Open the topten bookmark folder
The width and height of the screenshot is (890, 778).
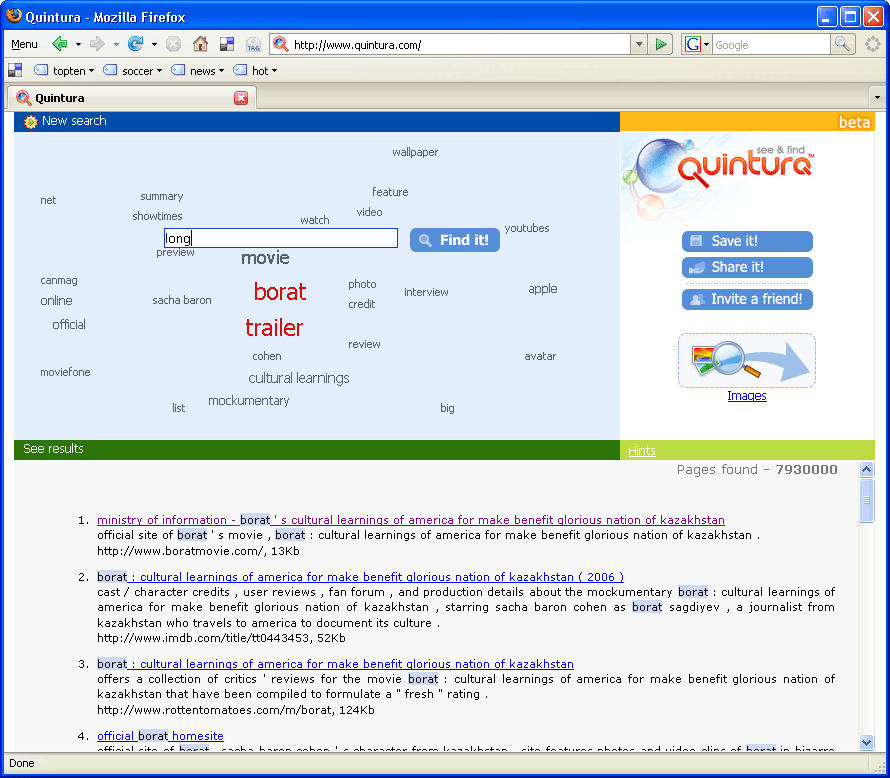(x=64, y=70)
